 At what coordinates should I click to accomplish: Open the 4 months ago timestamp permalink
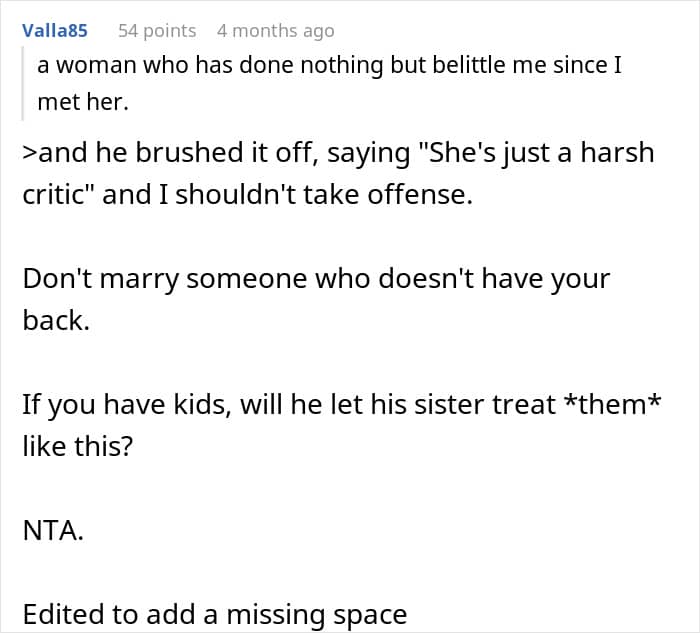point(275,31)
